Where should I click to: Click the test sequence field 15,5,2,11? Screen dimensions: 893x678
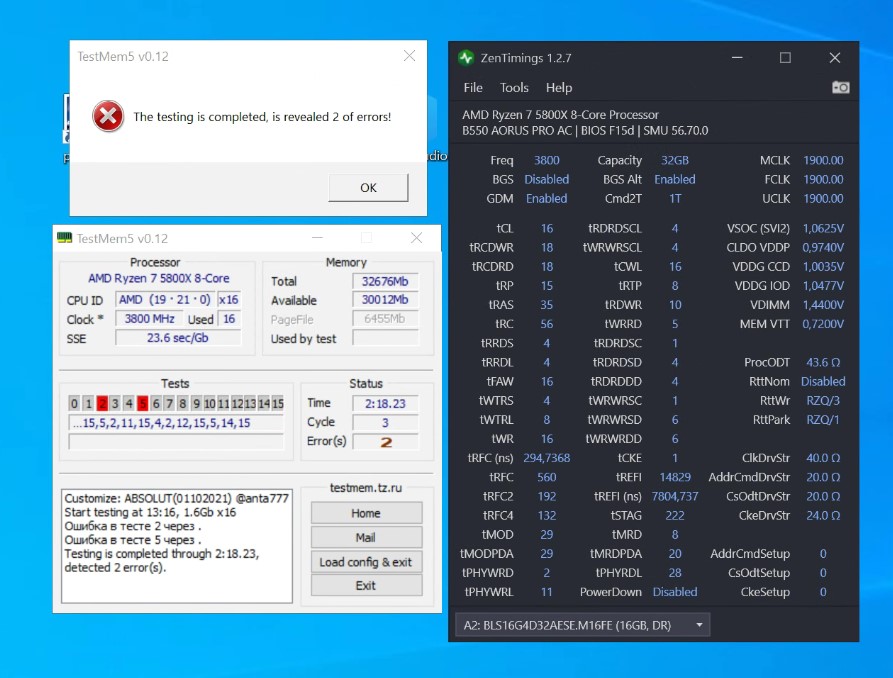(x=176, y=423)
